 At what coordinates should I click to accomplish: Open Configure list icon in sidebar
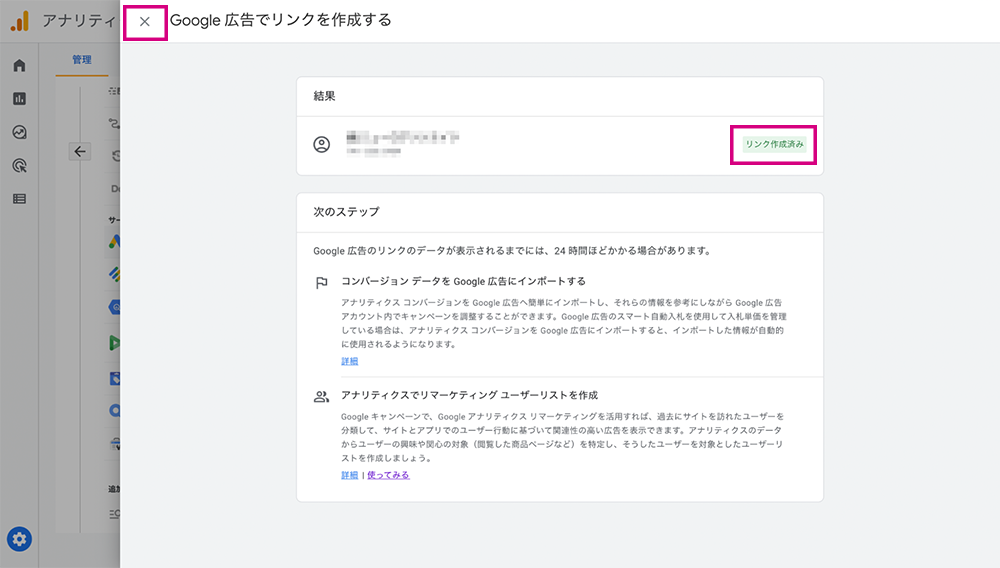click(x=19, y=199)
